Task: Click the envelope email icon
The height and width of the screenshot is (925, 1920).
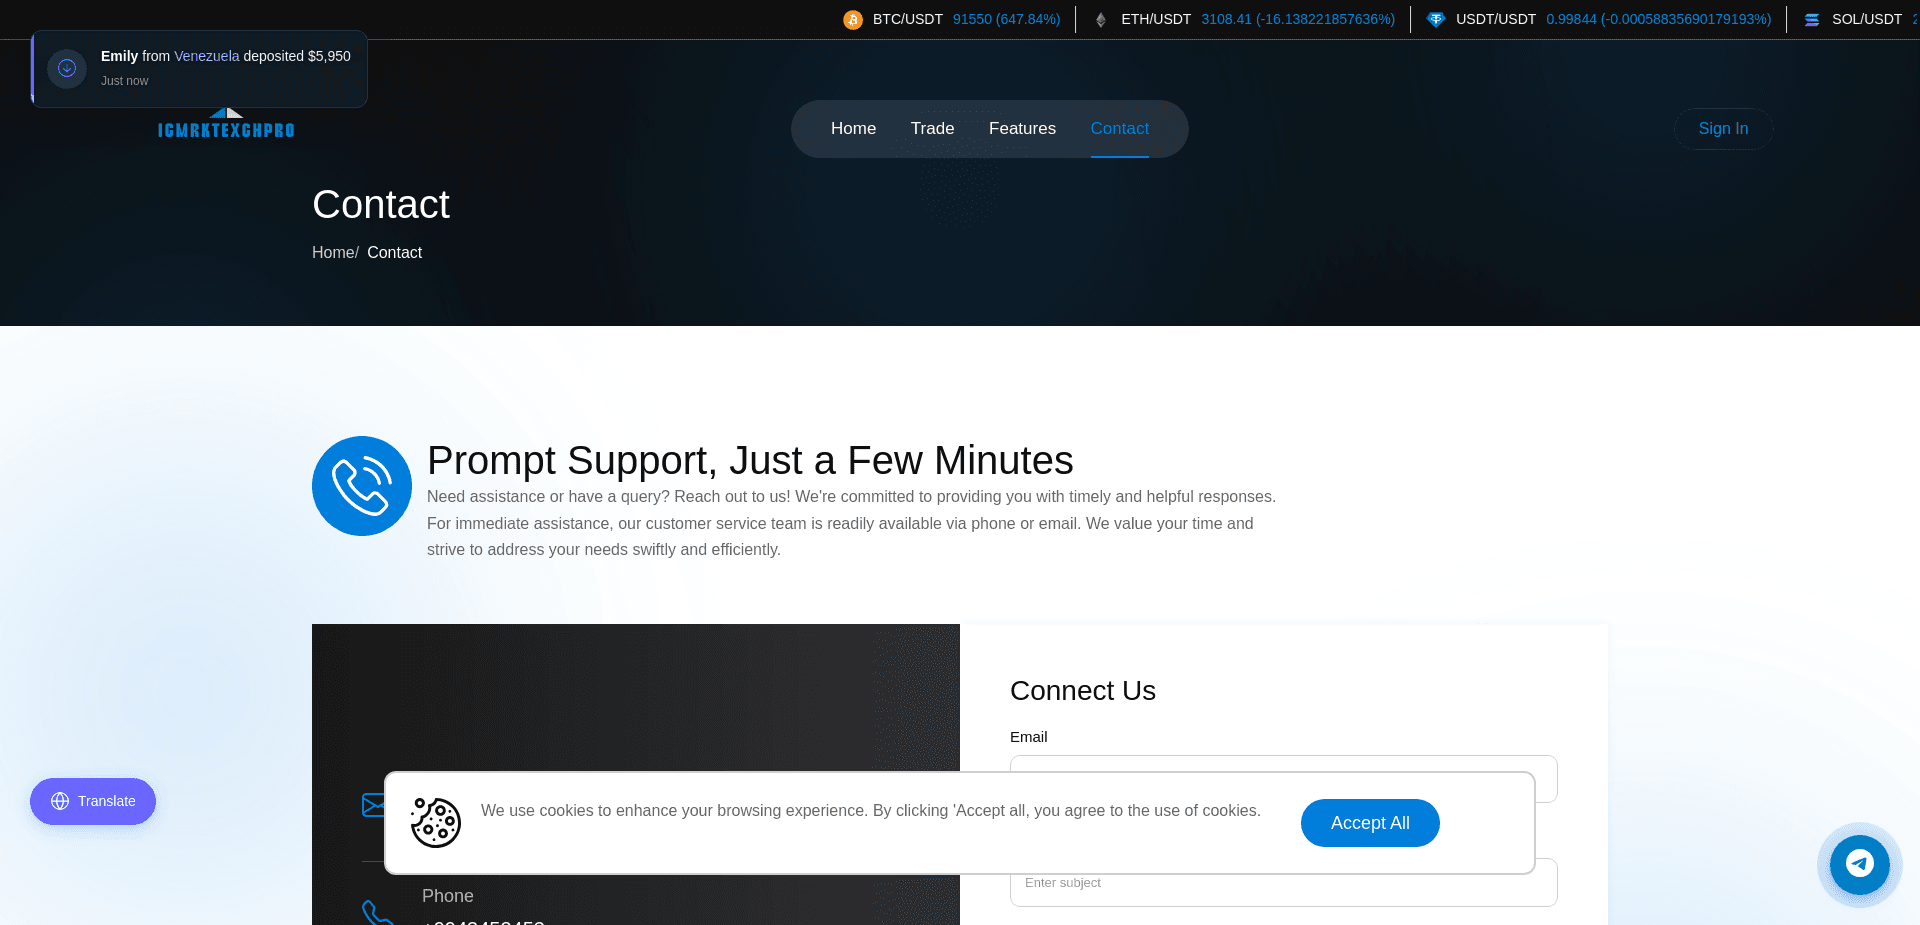Action: coord(373,805)
